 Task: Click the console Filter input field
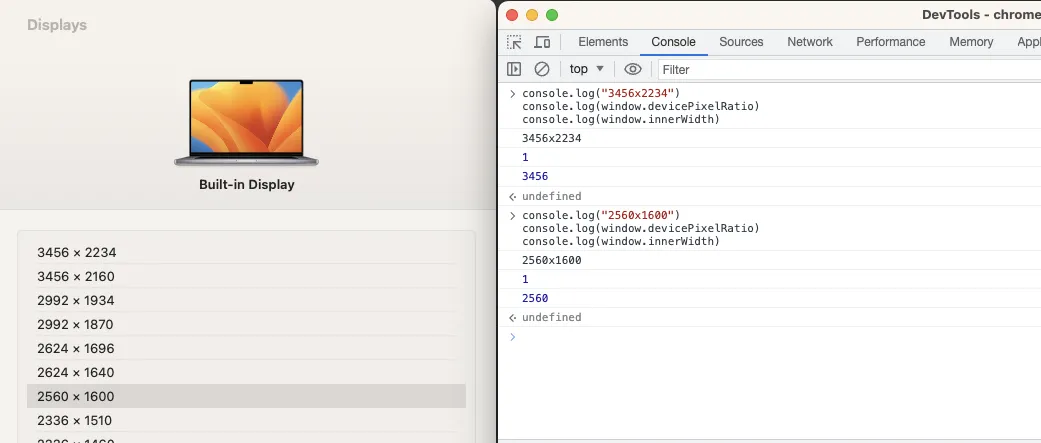point(849,69)
